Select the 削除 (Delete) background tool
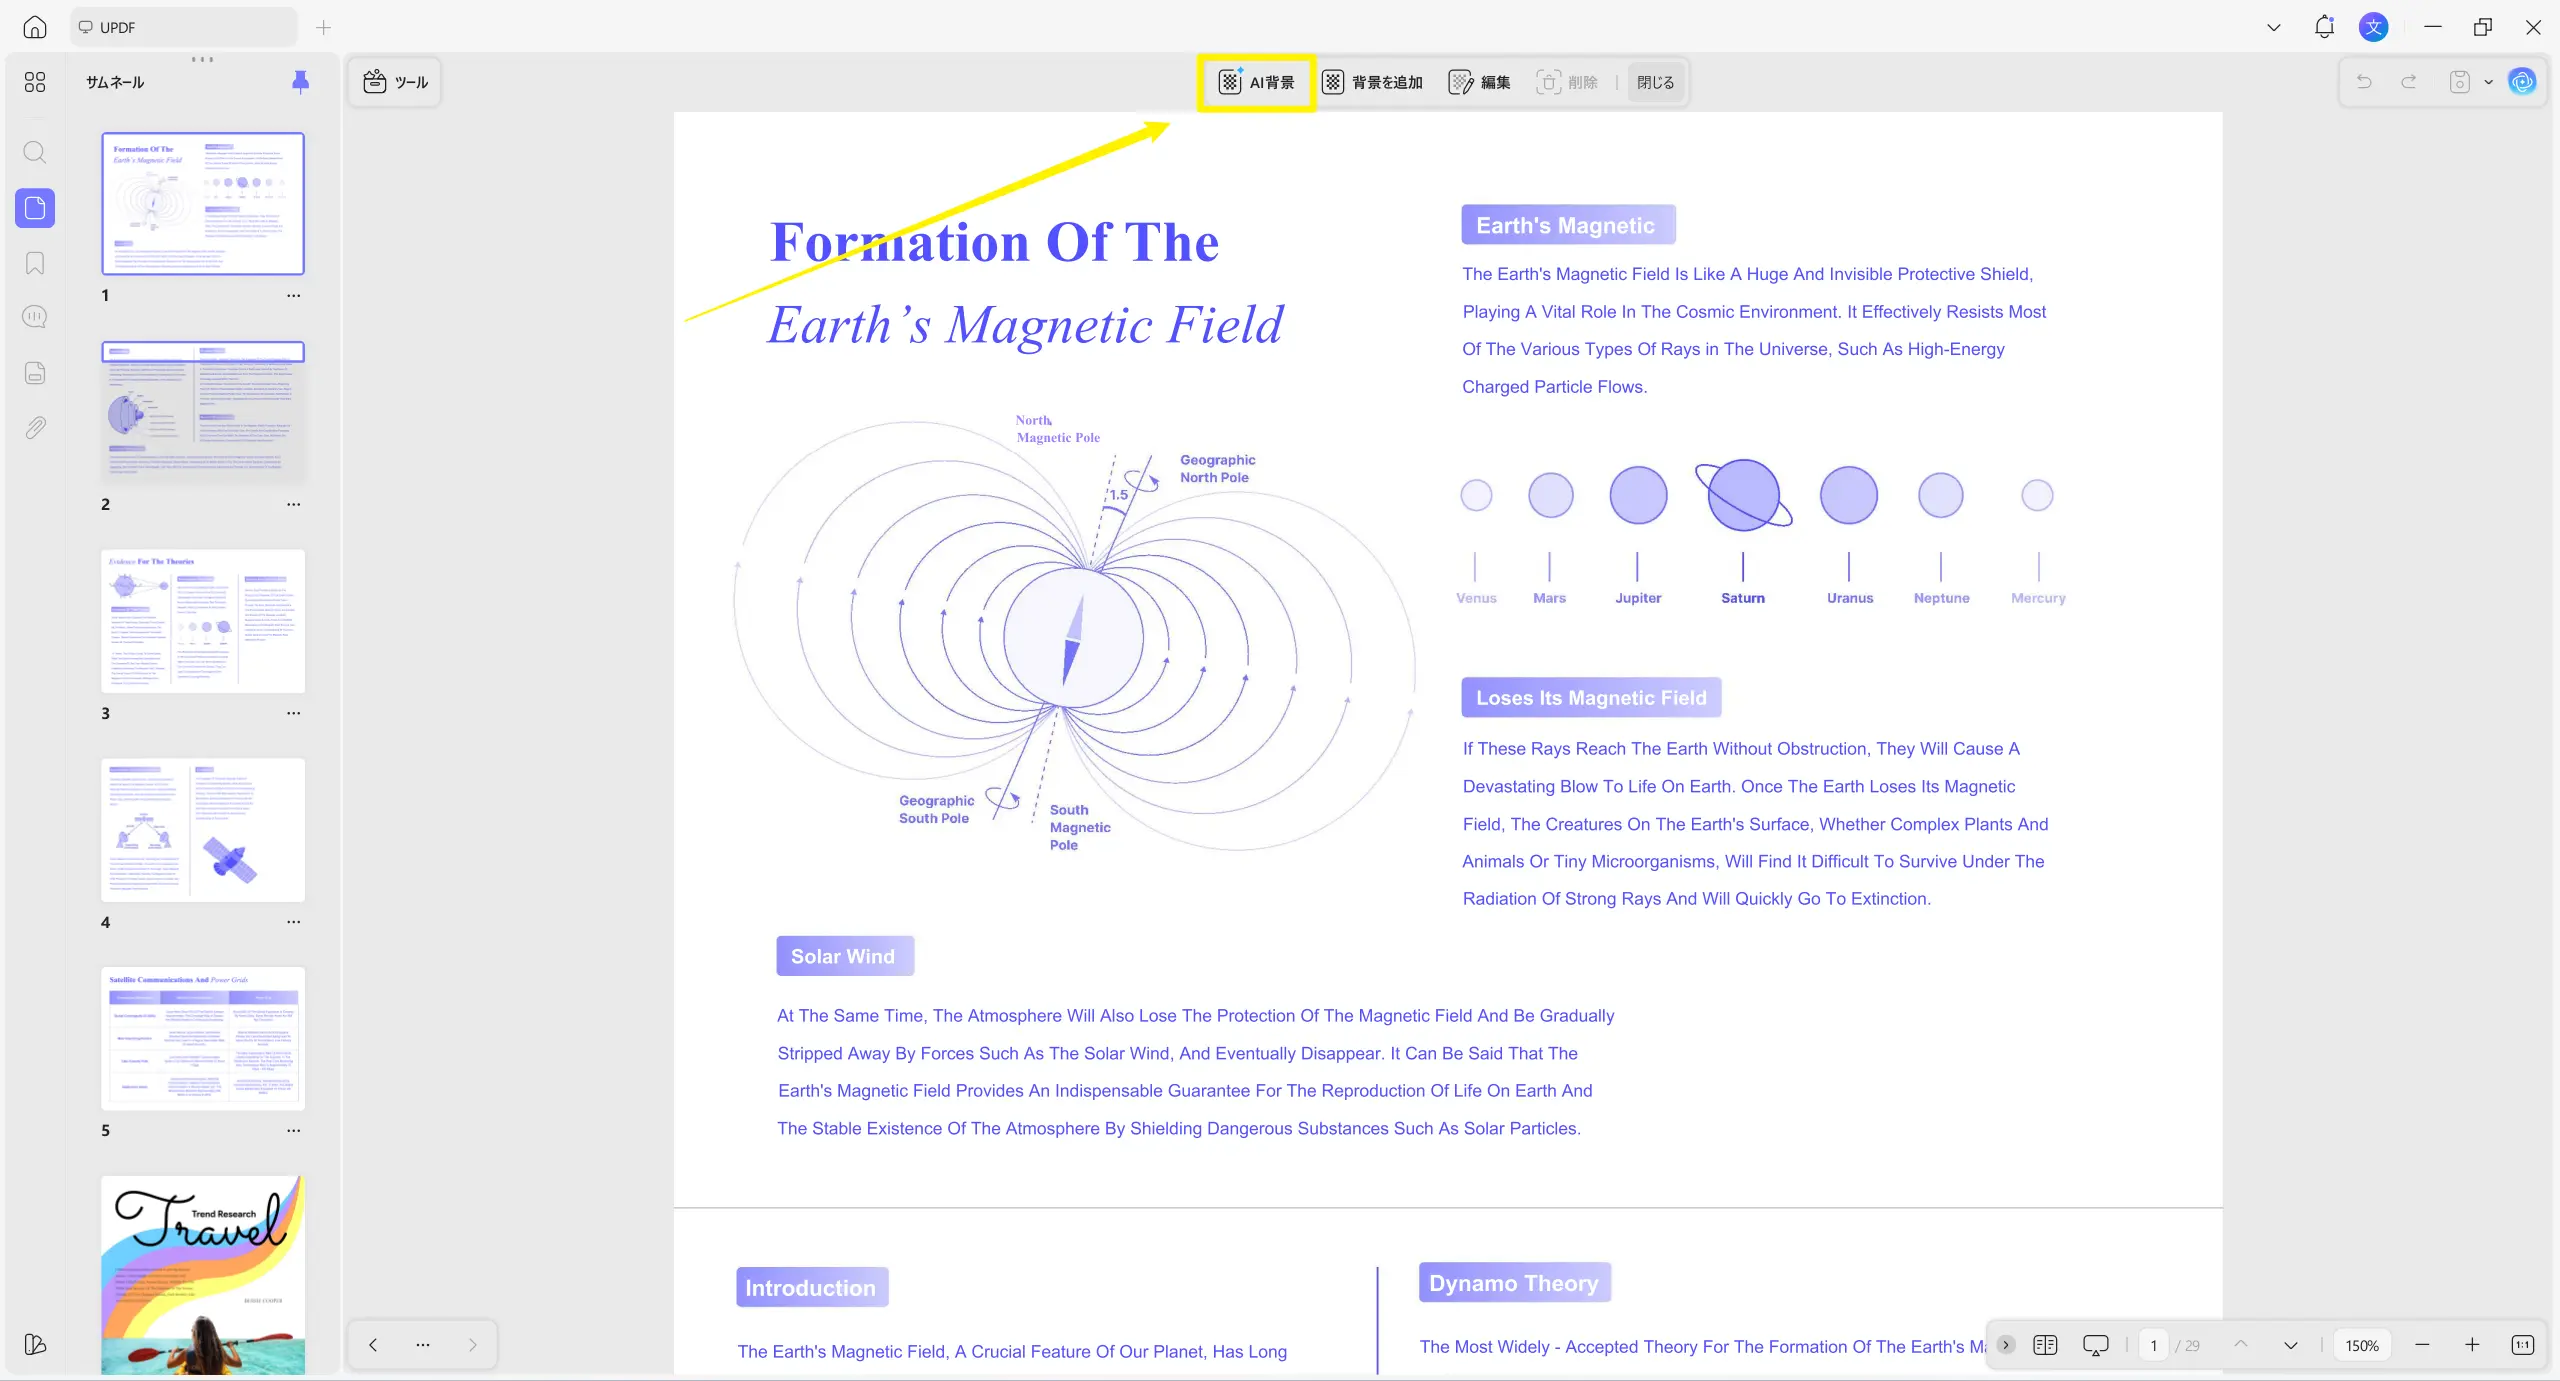Screen dimensions: 2560x1381 click(x=1567, y=82)
